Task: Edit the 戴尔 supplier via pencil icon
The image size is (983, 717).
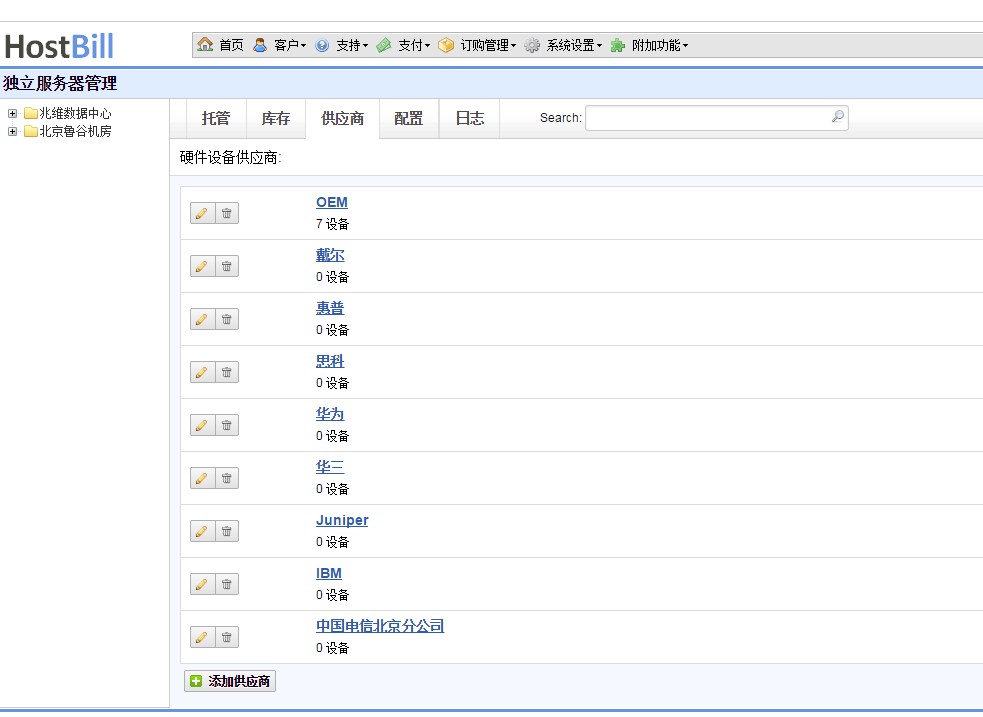Action: point(202,266)
